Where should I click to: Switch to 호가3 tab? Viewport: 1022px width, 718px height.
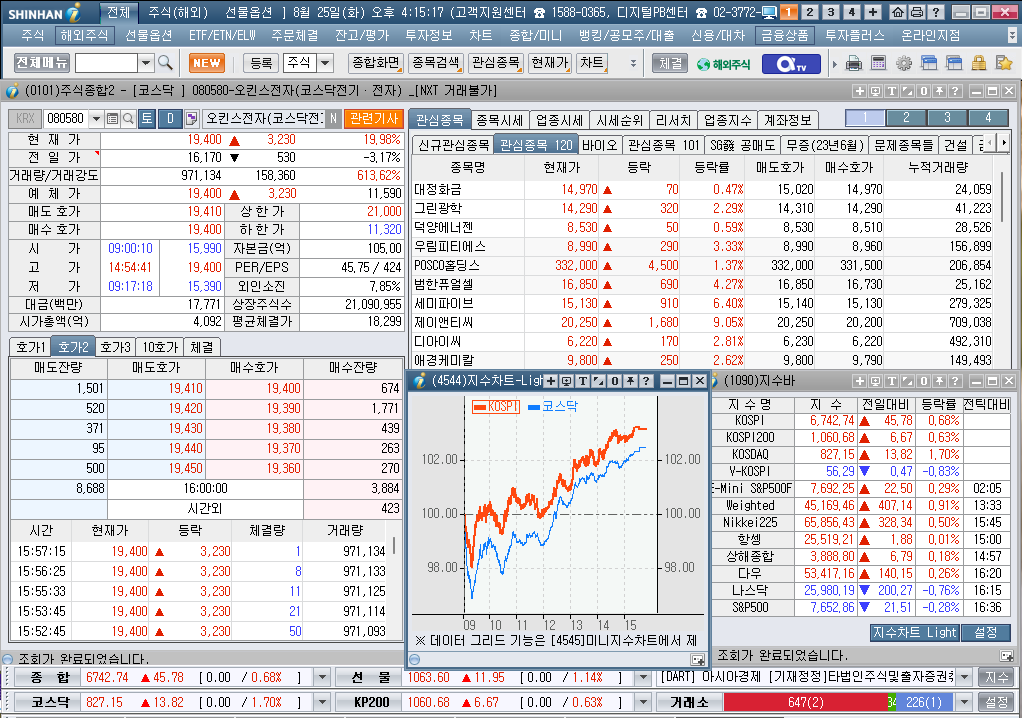point(116,347)
